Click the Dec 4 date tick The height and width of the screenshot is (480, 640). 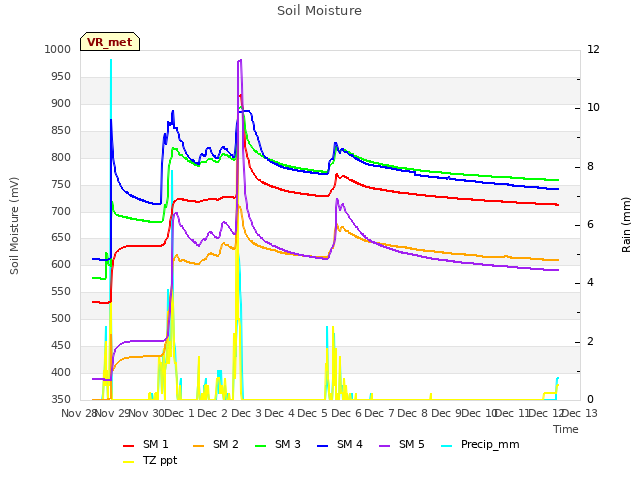(280, 413)
